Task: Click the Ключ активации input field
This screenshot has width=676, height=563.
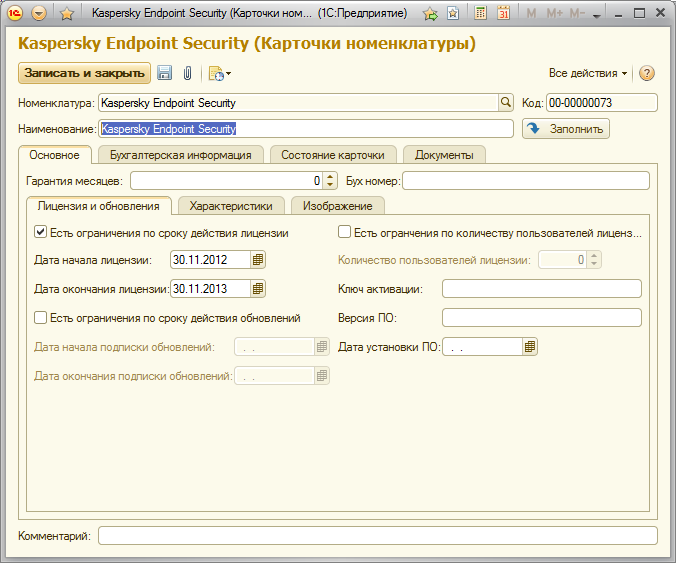Action: (542, 288)
